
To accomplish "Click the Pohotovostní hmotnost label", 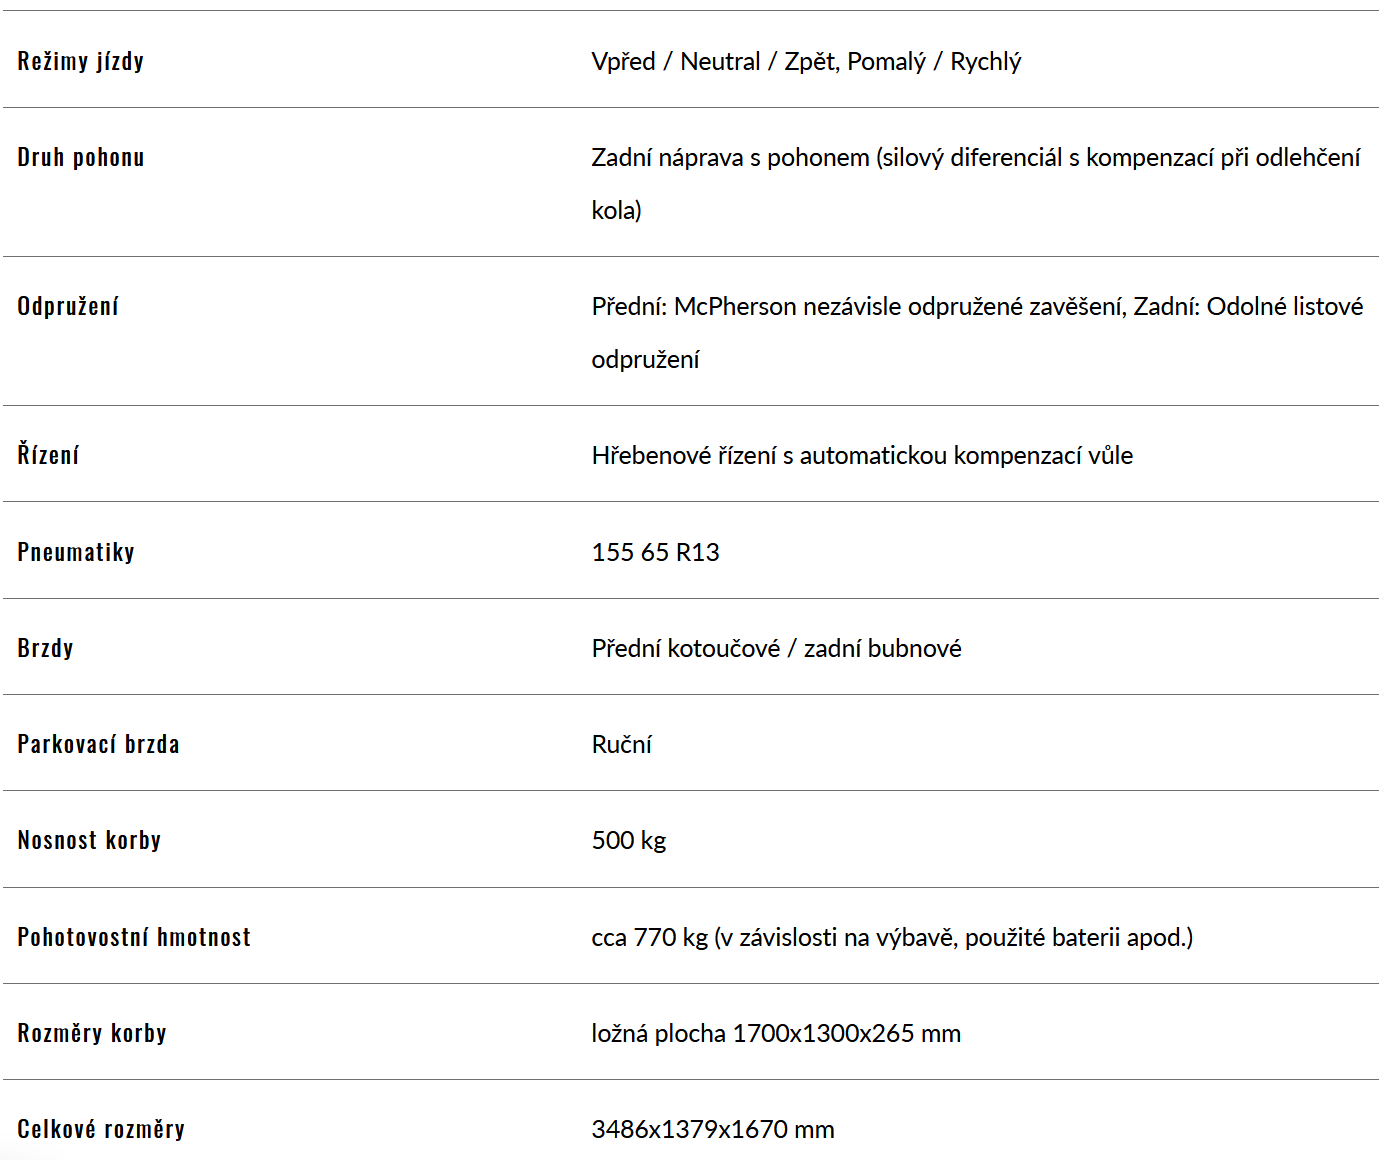I will coord(134,937).
